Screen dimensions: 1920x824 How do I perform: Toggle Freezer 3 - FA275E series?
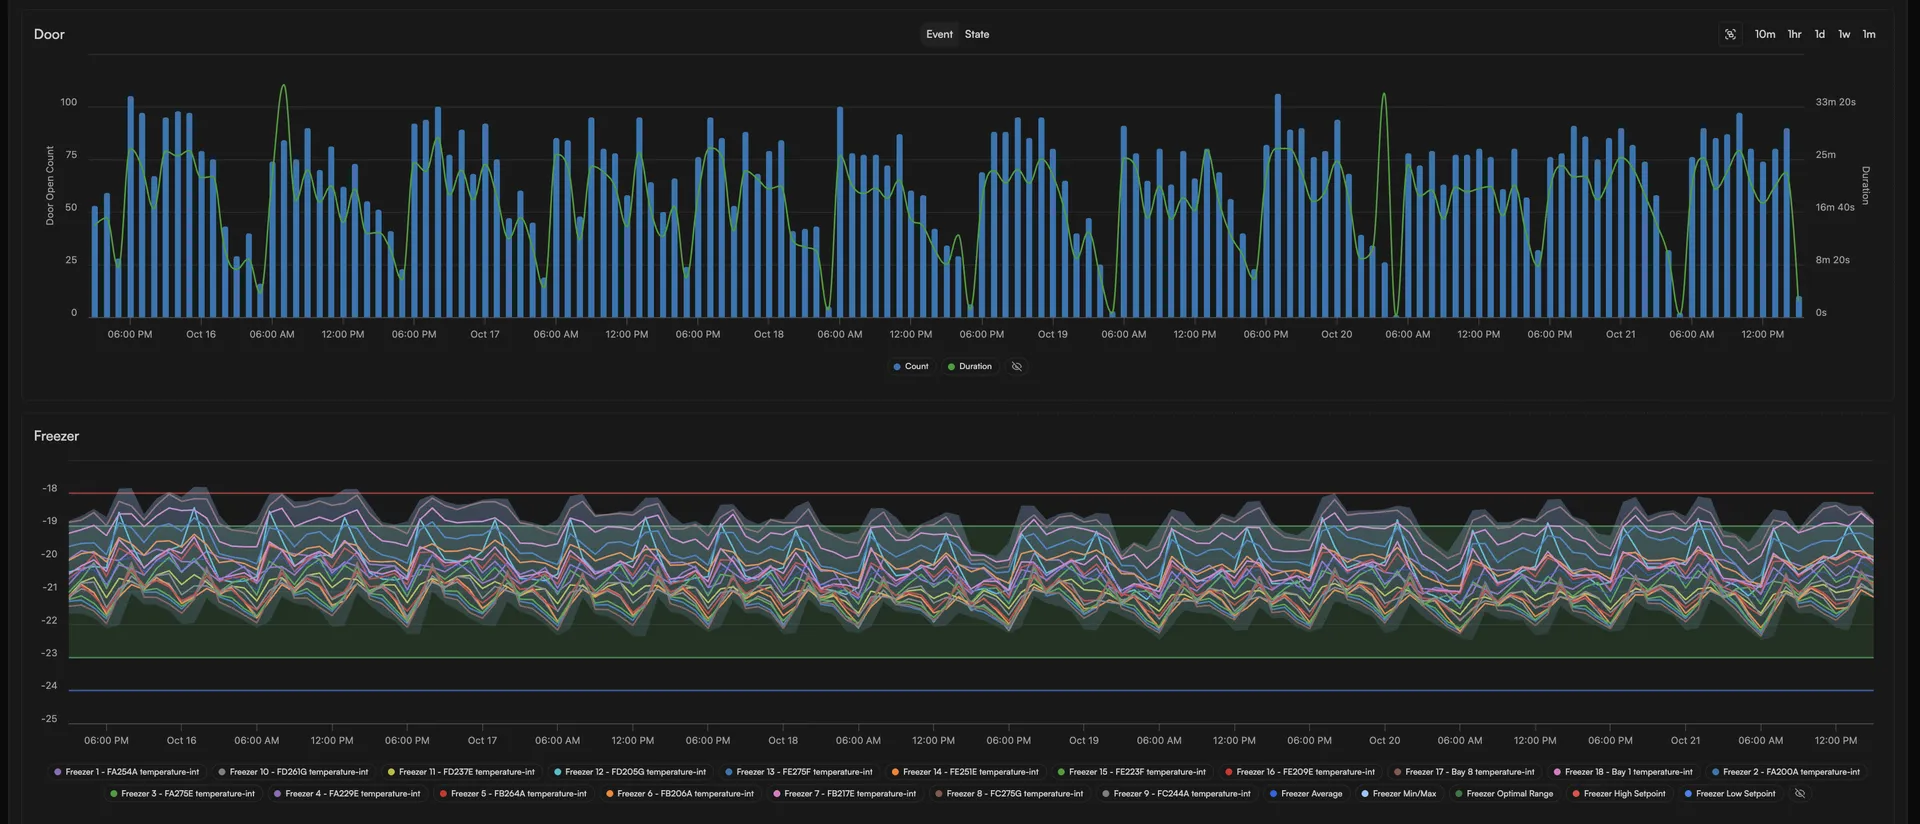tap(182, 794)
